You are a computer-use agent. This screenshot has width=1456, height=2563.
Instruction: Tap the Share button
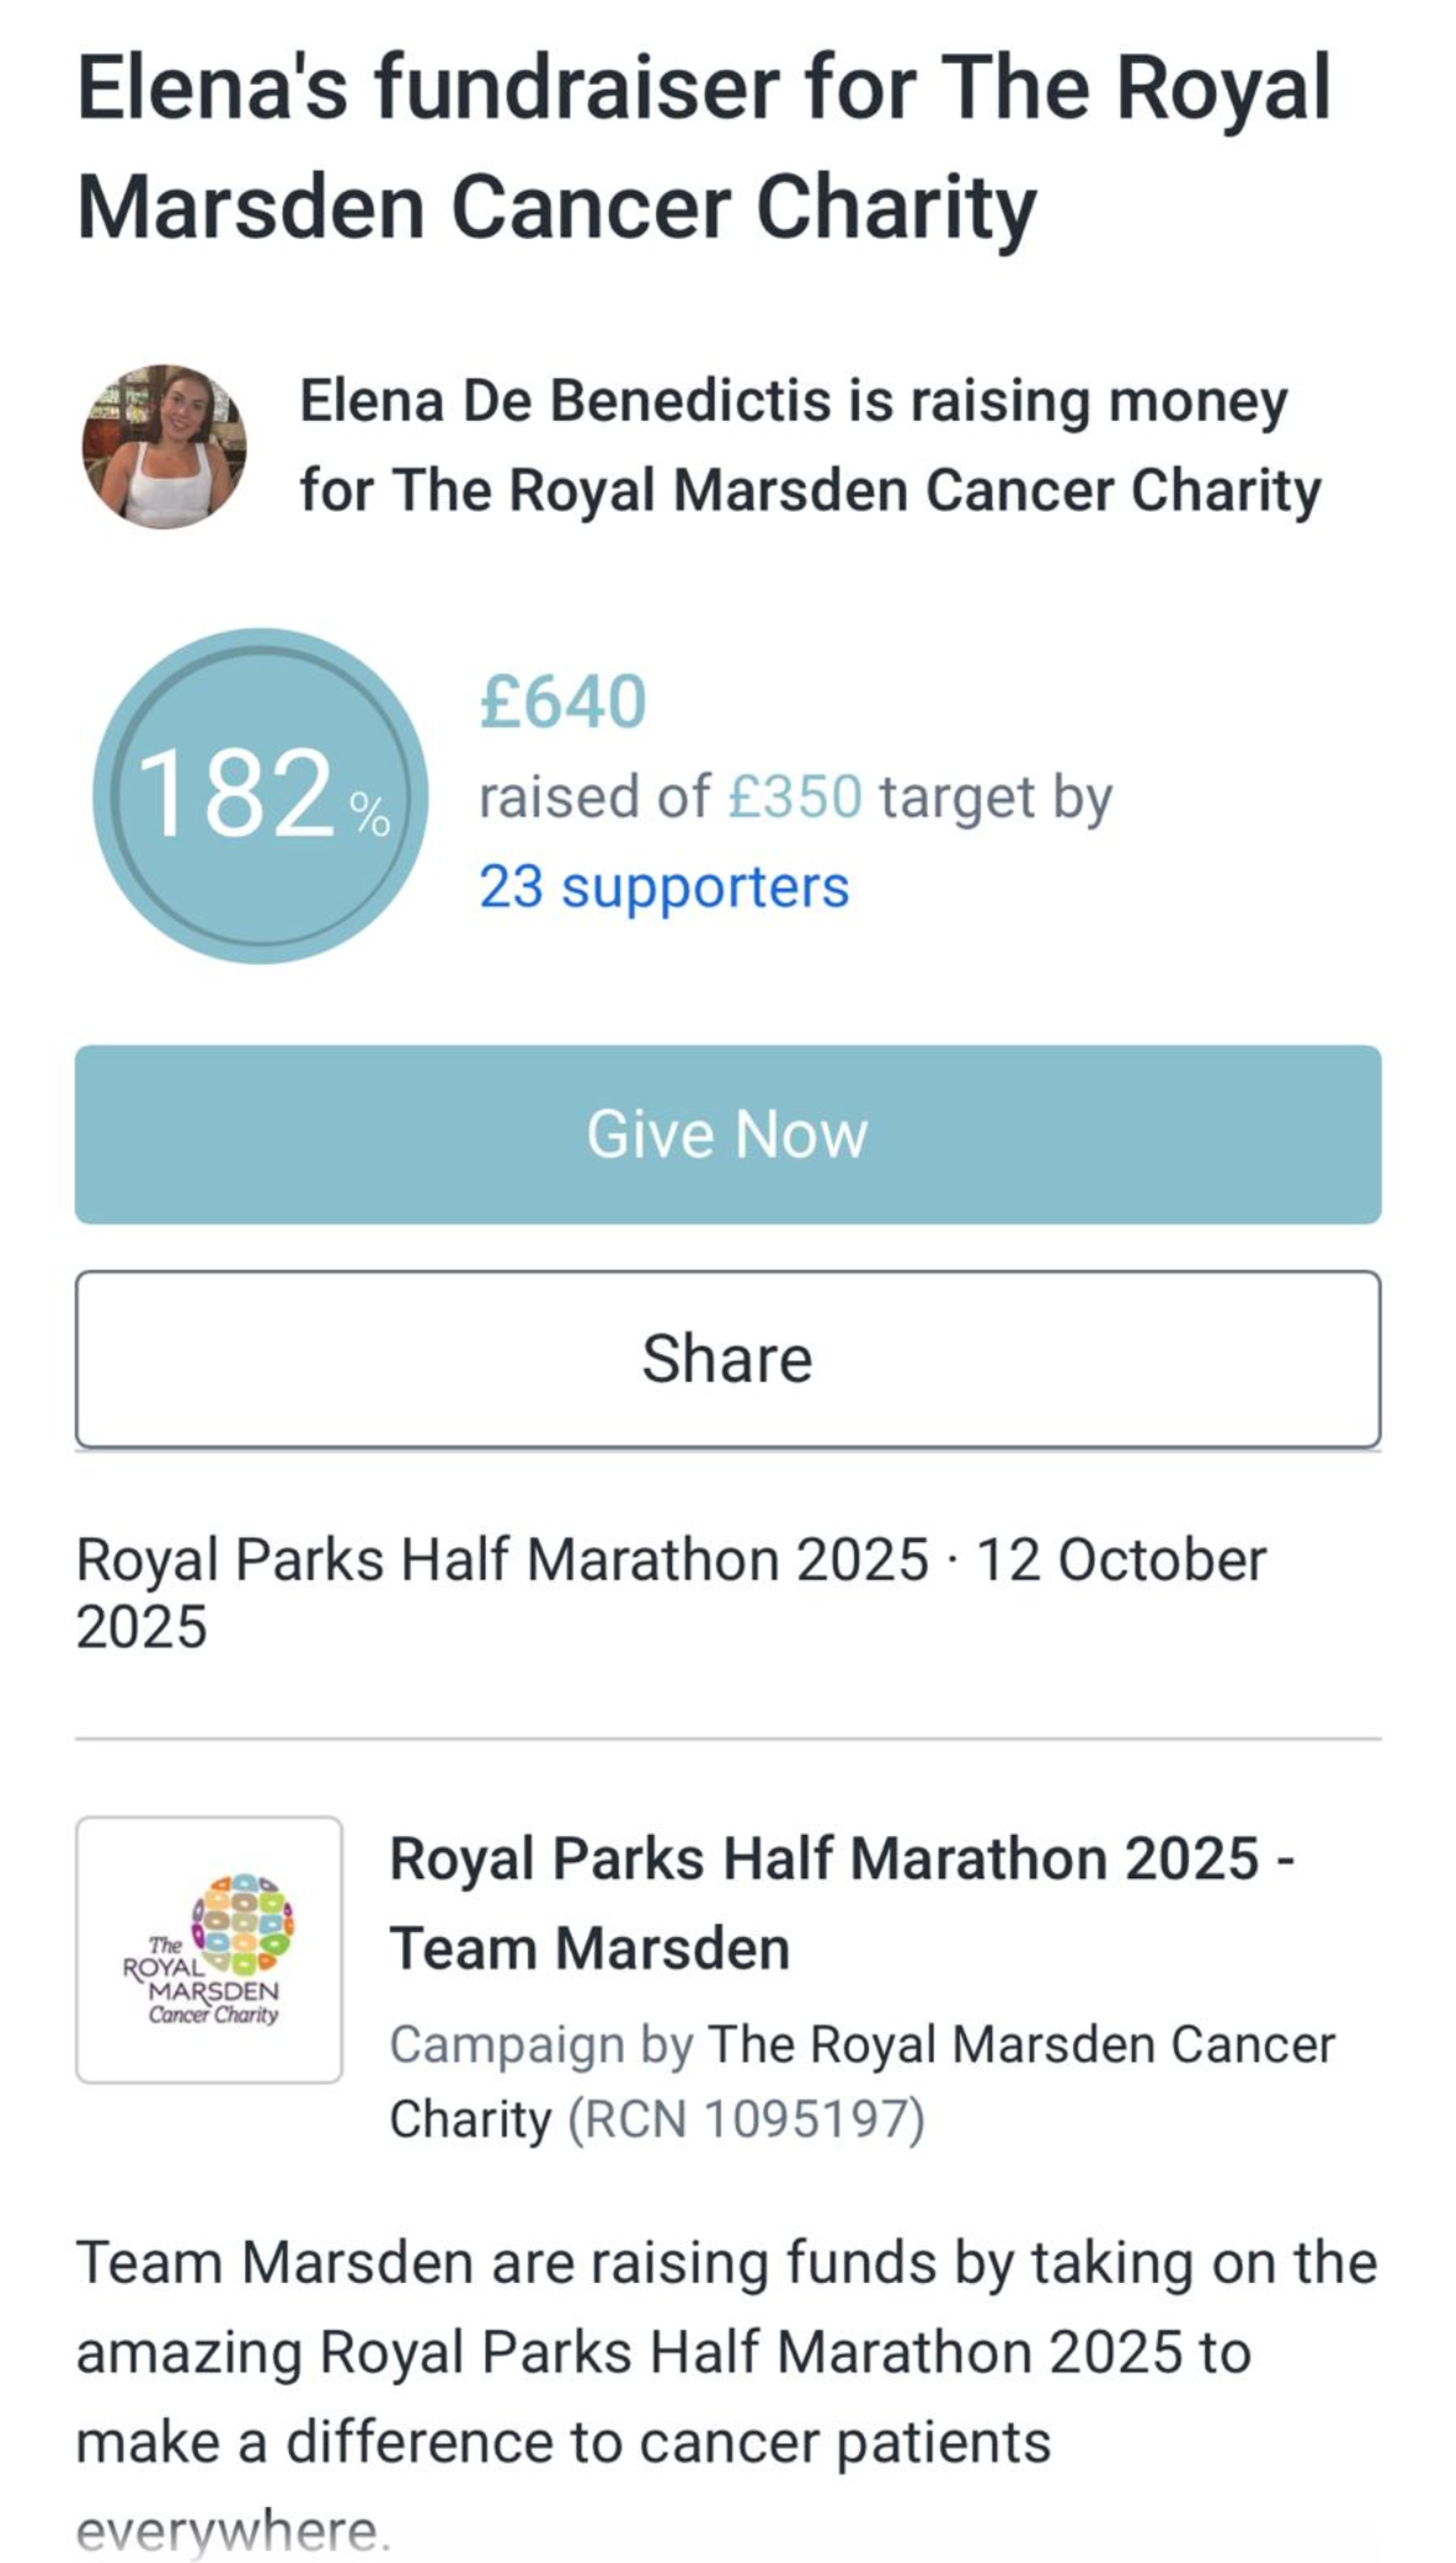[x=727, y=1358]
